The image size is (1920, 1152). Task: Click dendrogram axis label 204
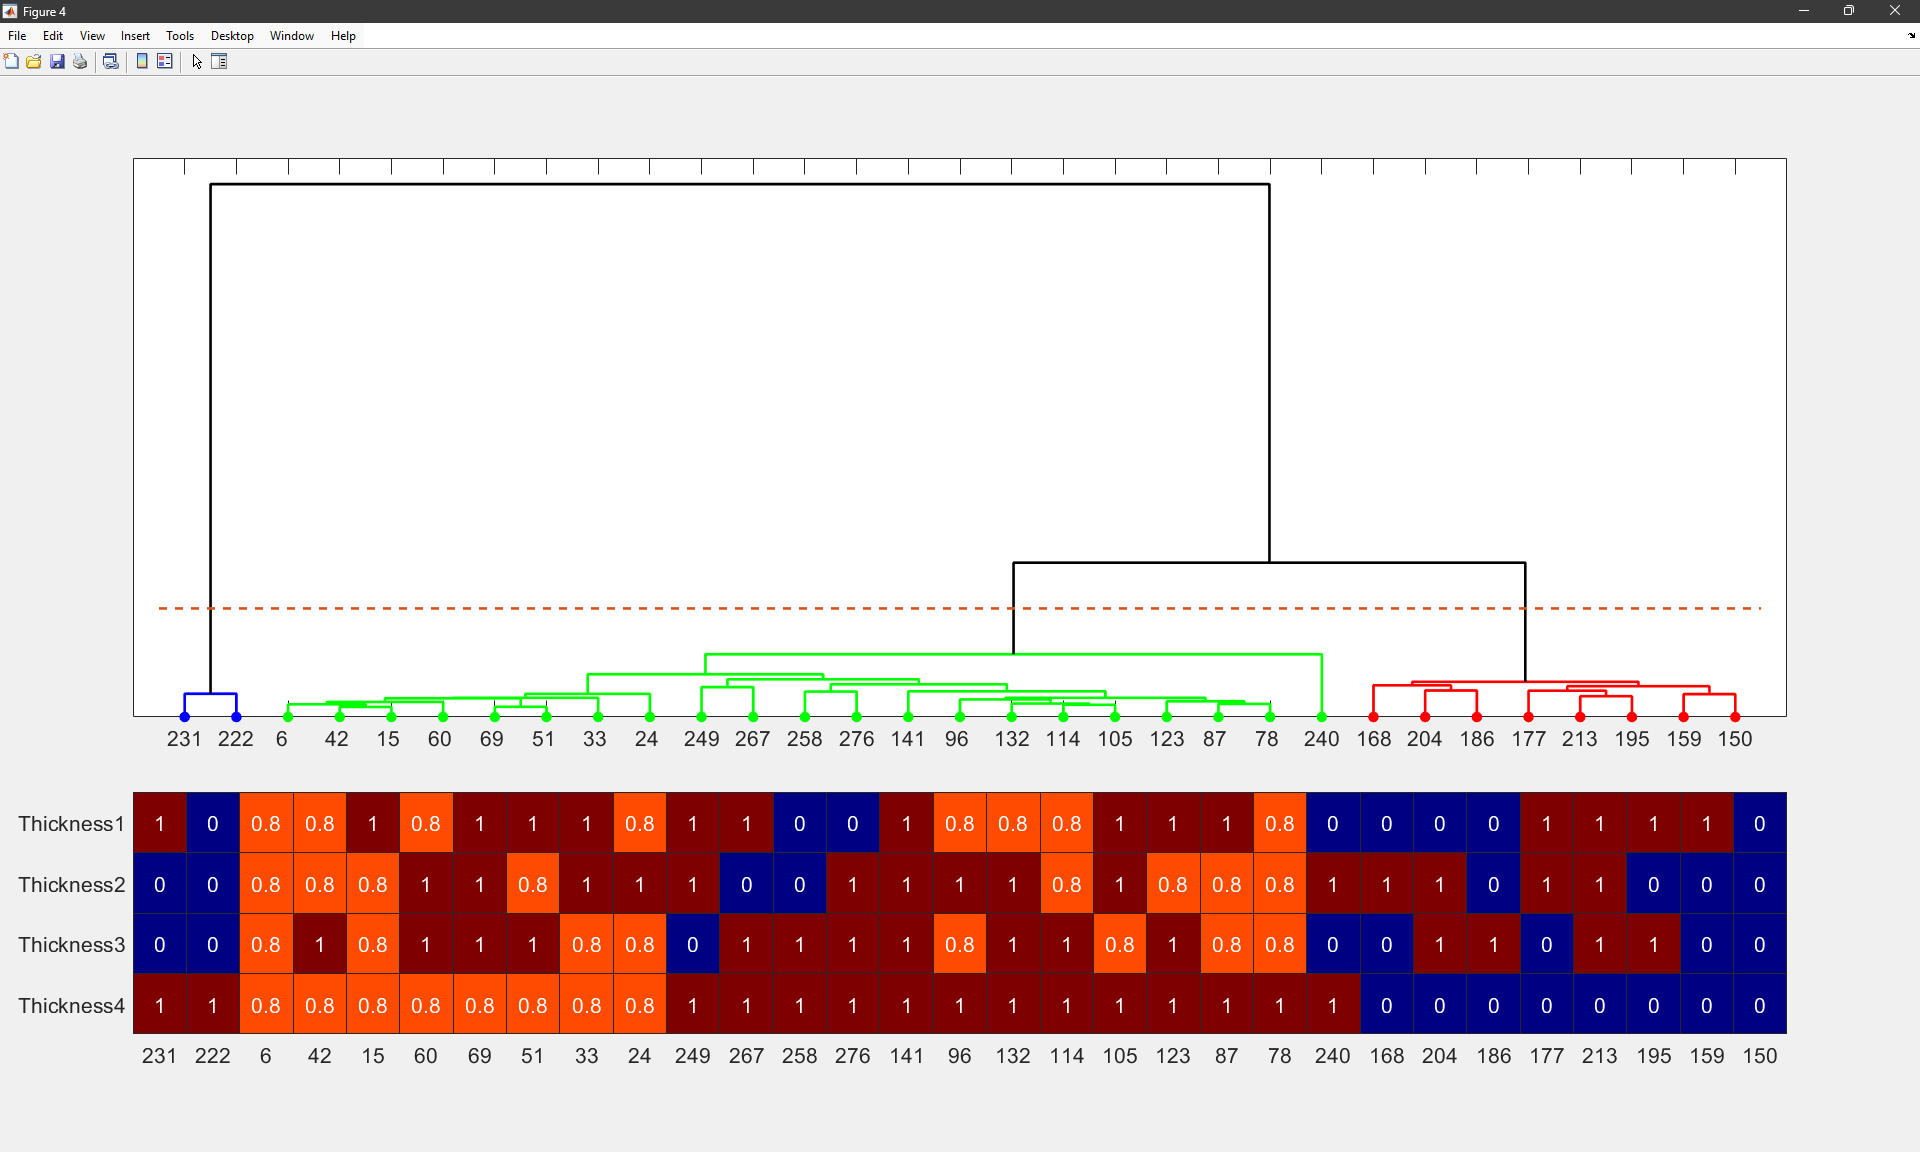[x=1425, y=739]
